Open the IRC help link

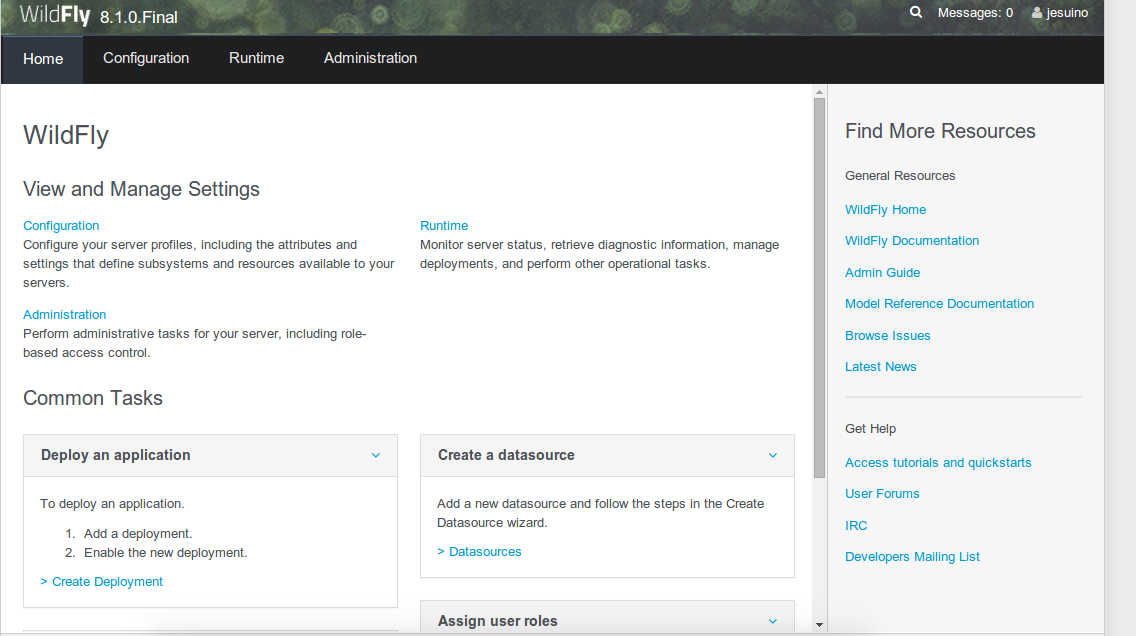(x=856, y=525)
